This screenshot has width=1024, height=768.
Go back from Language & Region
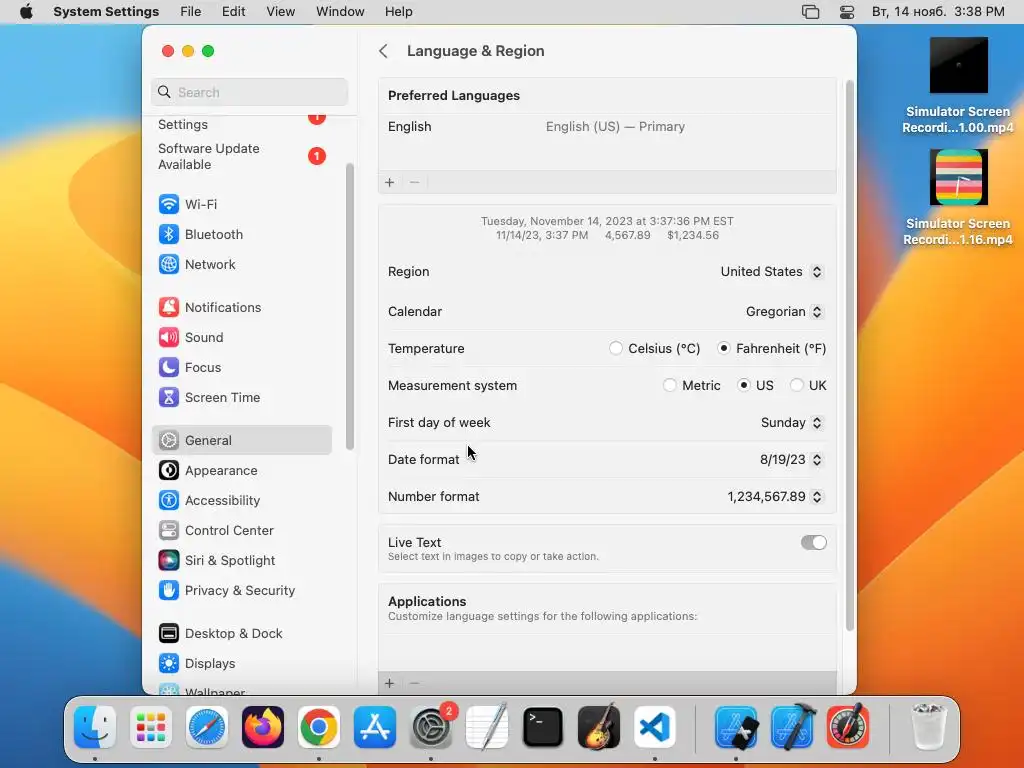(383, 51)
